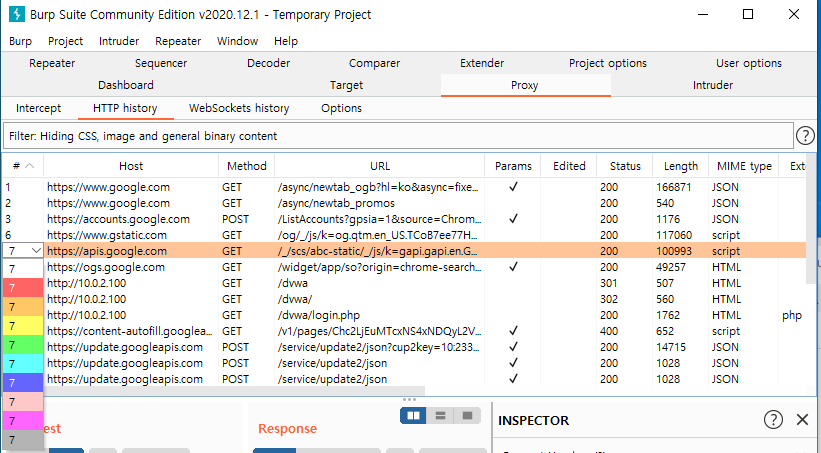Choose the orange highlight color
This screenshot has width=821, height=453.
(x=23, y=307)
